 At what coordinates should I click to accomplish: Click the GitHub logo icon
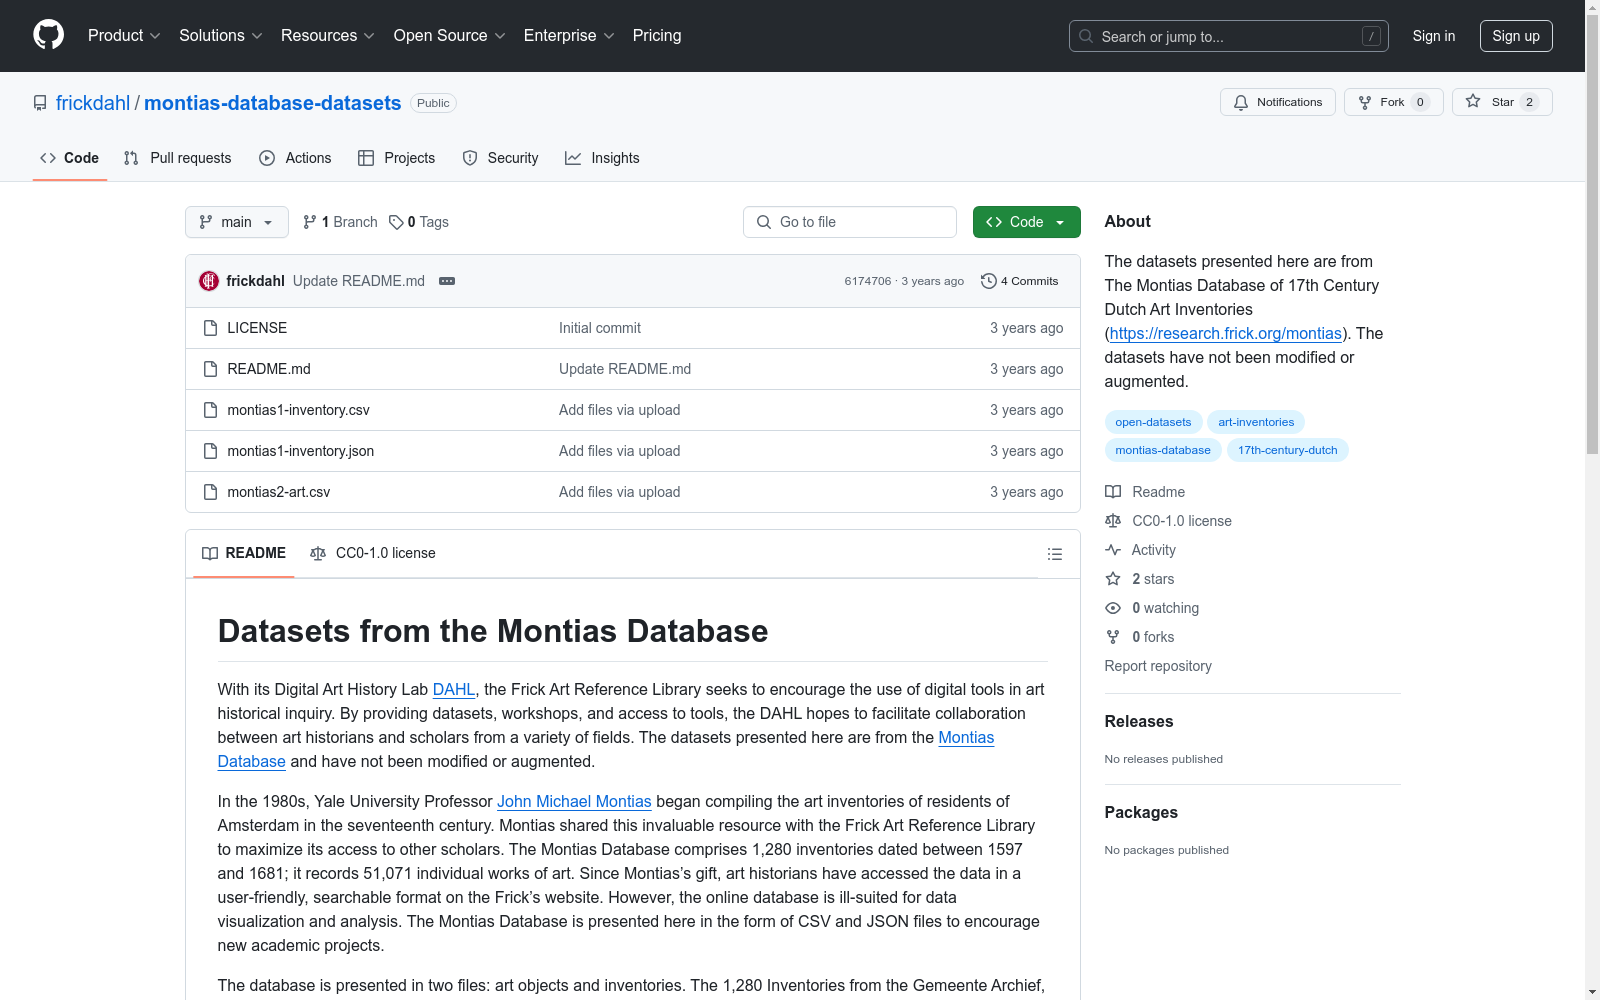(48, 35)
